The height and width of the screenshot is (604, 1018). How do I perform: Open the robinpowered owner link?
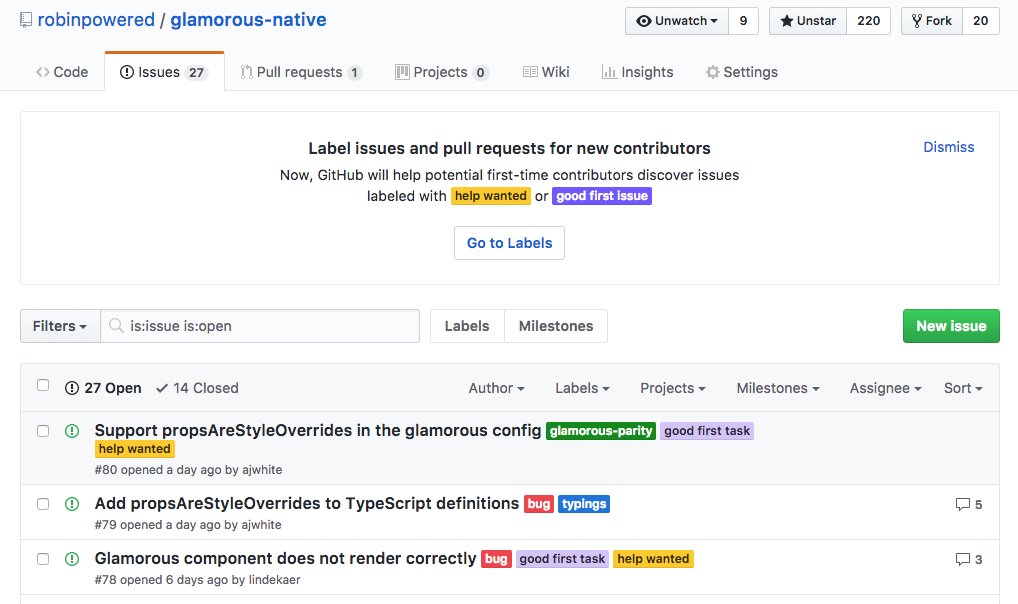click(x=96, y=20)
